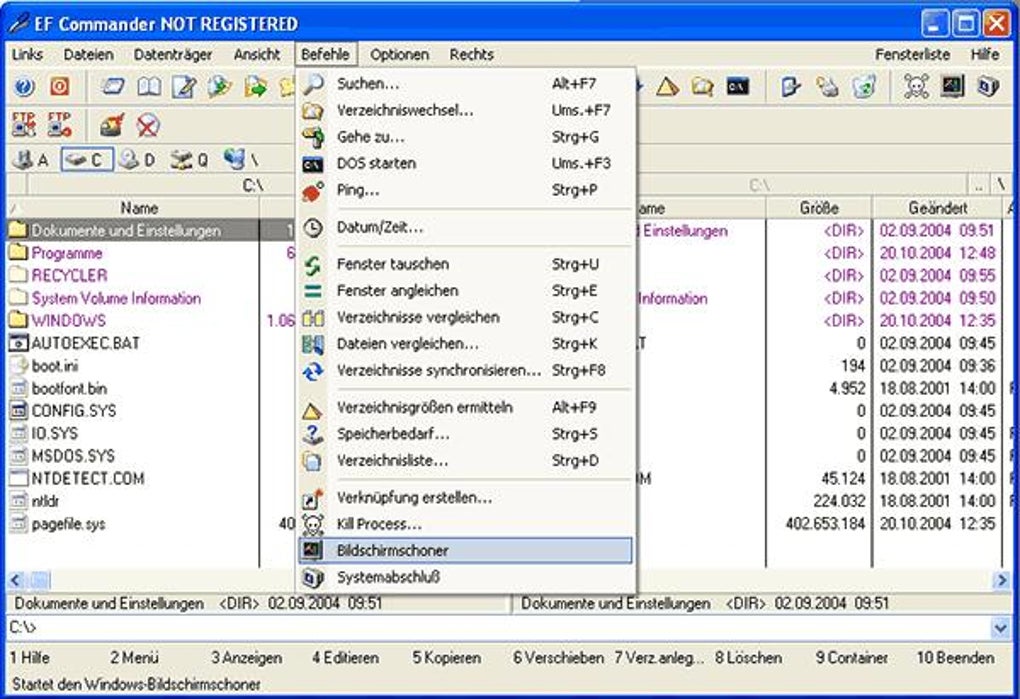Screen dimensions: 1020x699
Task: Choose Verzeichnisse synchronisieren... menu entry
Action: 464,371
